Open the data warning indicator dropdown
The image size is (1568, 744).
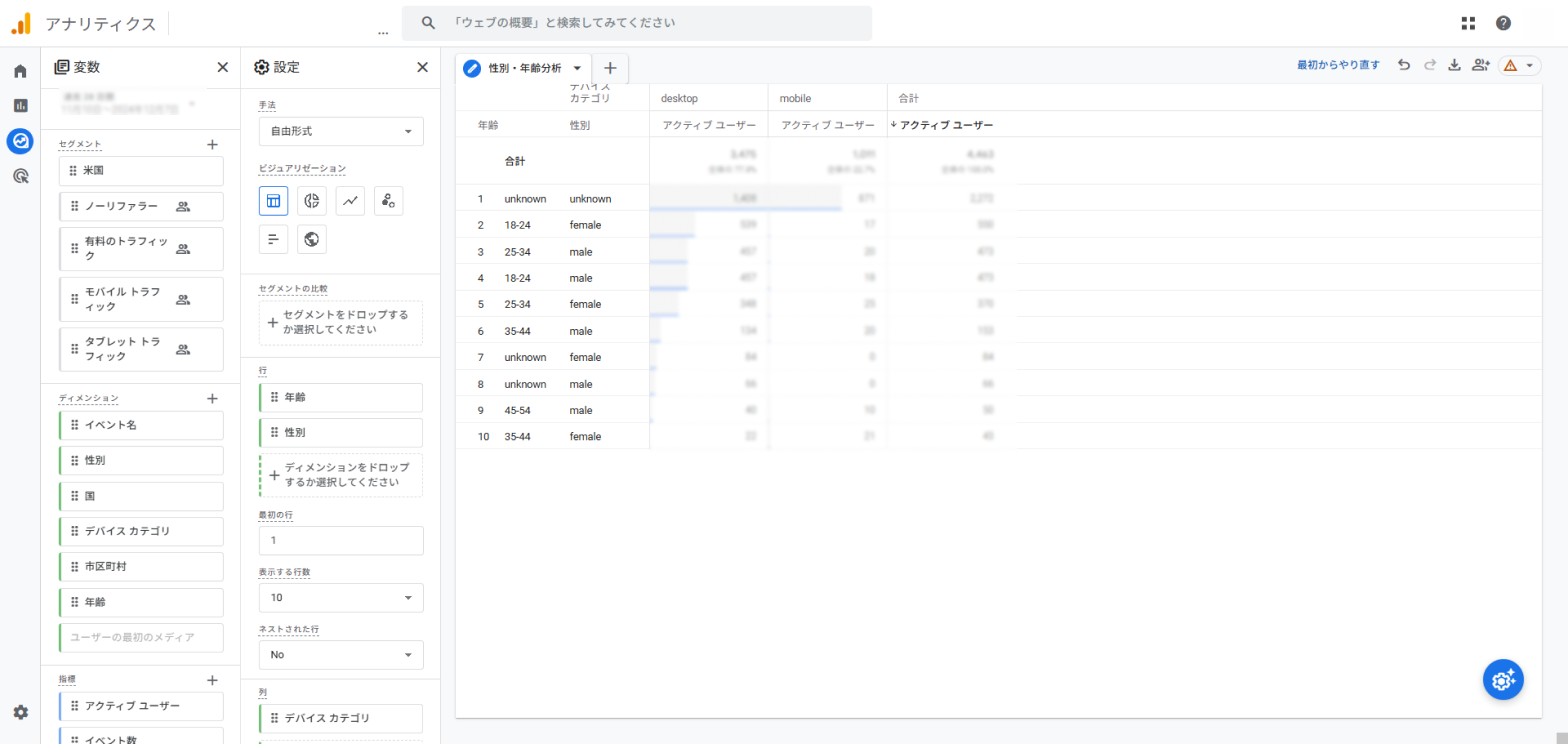[x=1519, y=65]
